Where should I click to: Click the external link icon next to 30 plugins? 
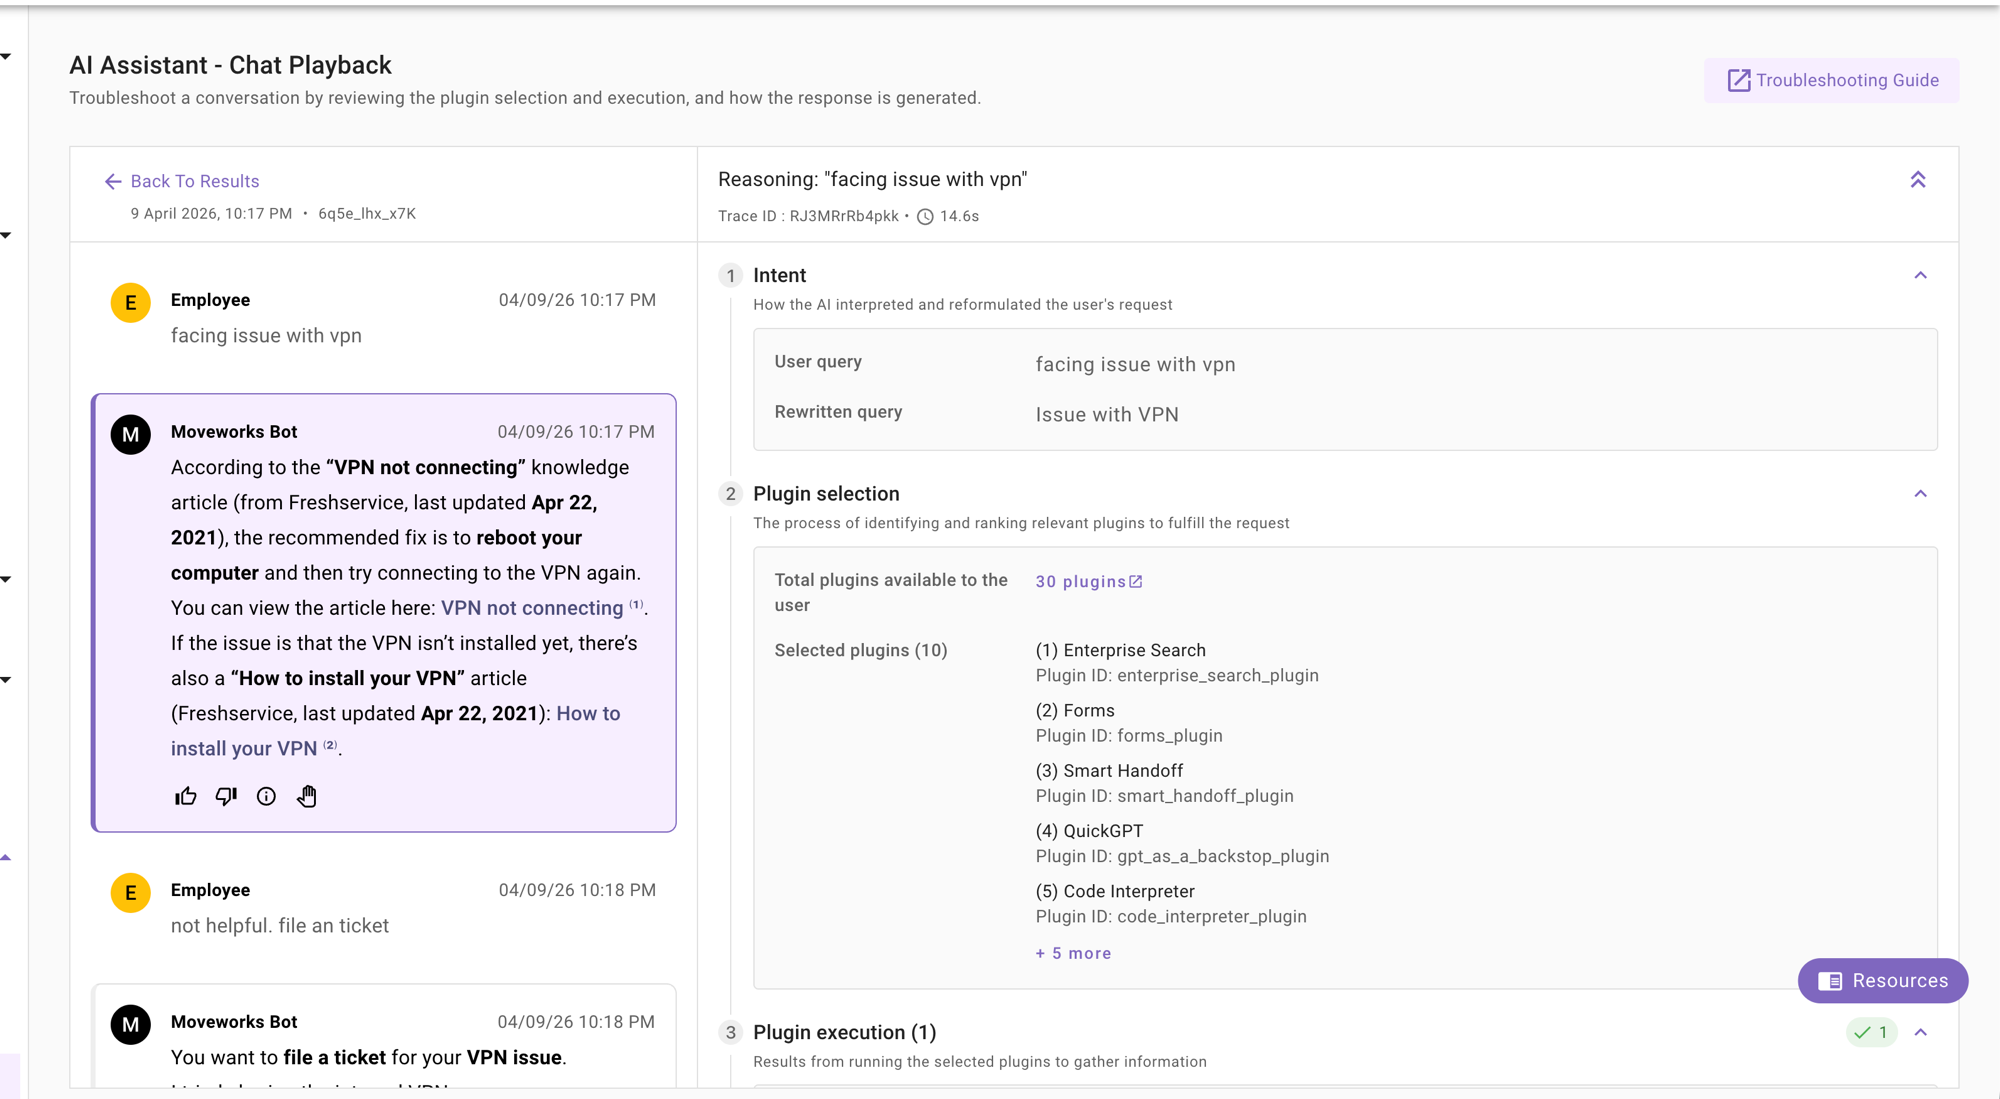pyautogui.click(x=1136, y=580)
